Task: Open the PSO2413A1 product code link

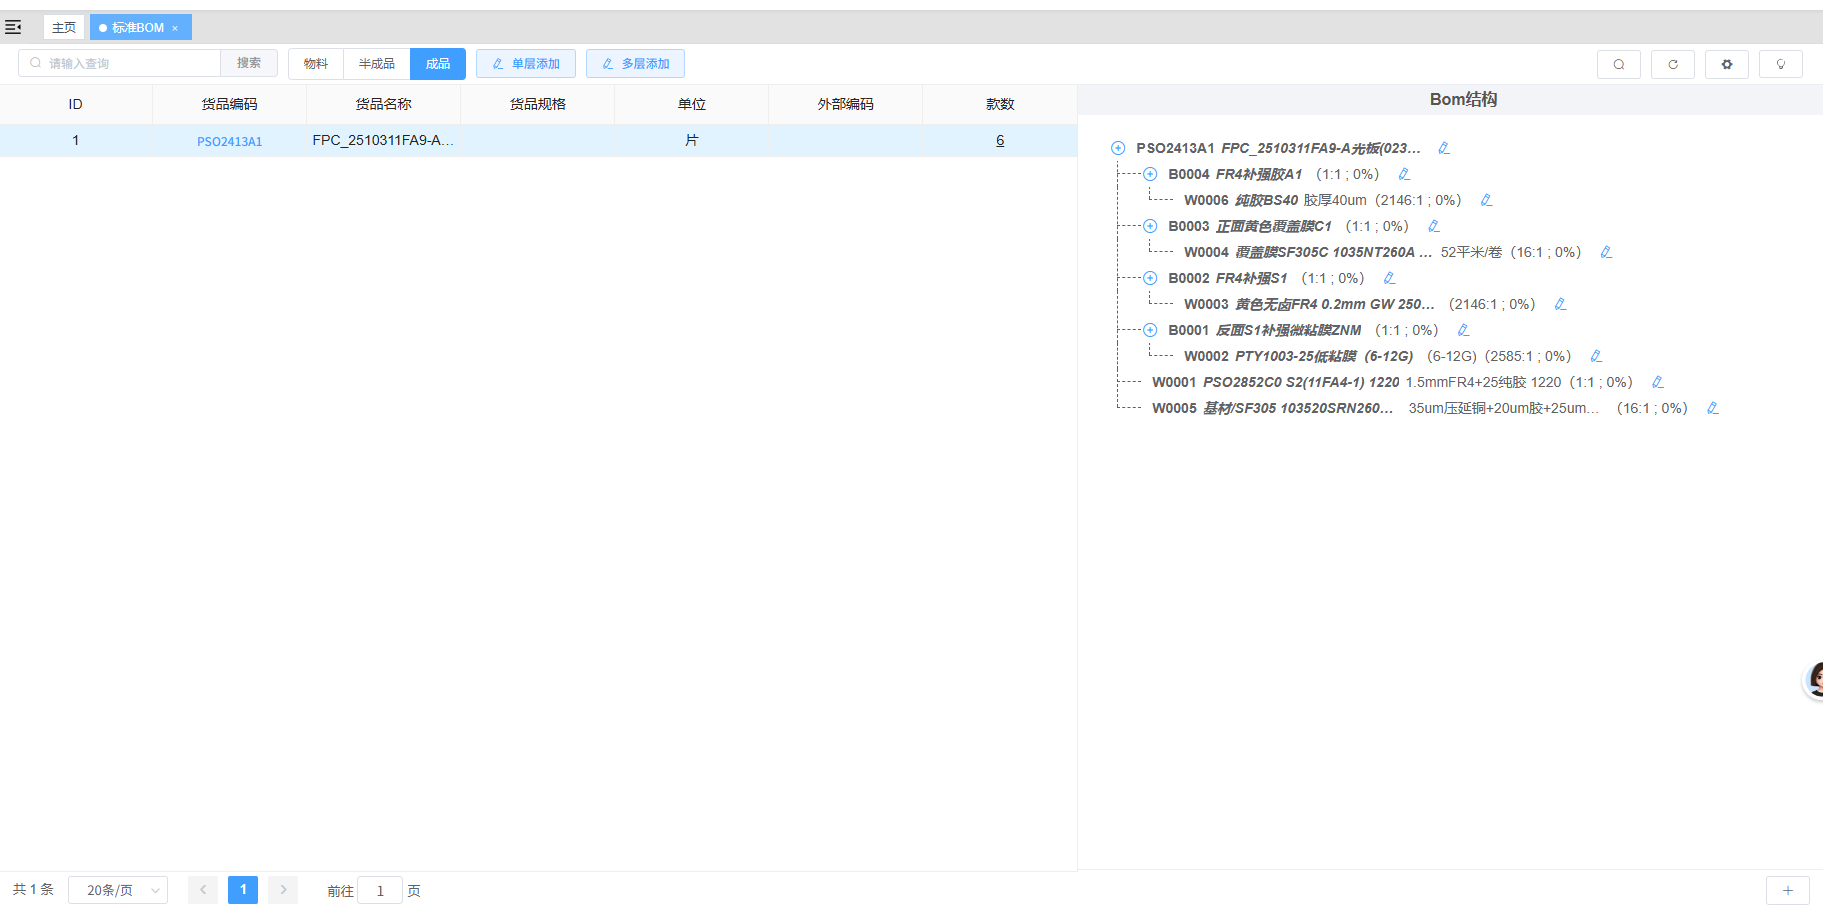Action: pos(229,141)
